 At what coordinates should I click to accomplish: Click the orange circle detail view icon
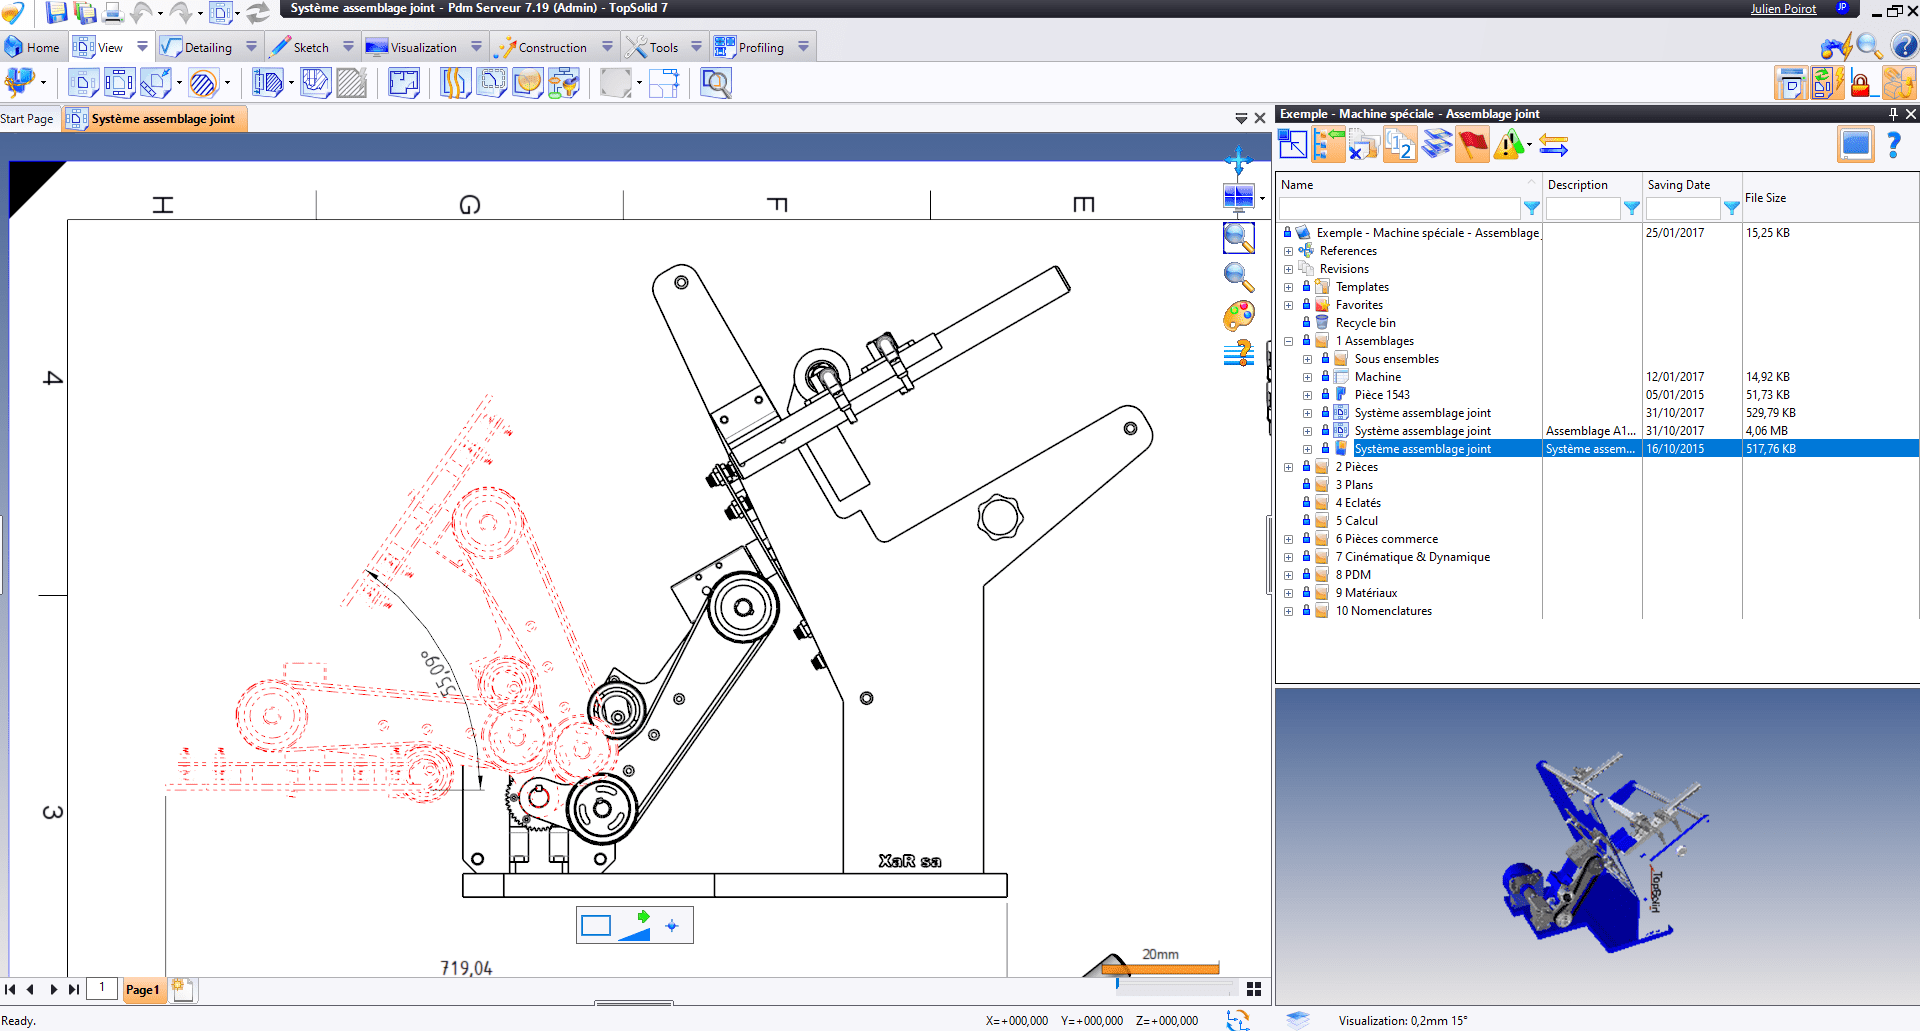[x=527, y=83]
